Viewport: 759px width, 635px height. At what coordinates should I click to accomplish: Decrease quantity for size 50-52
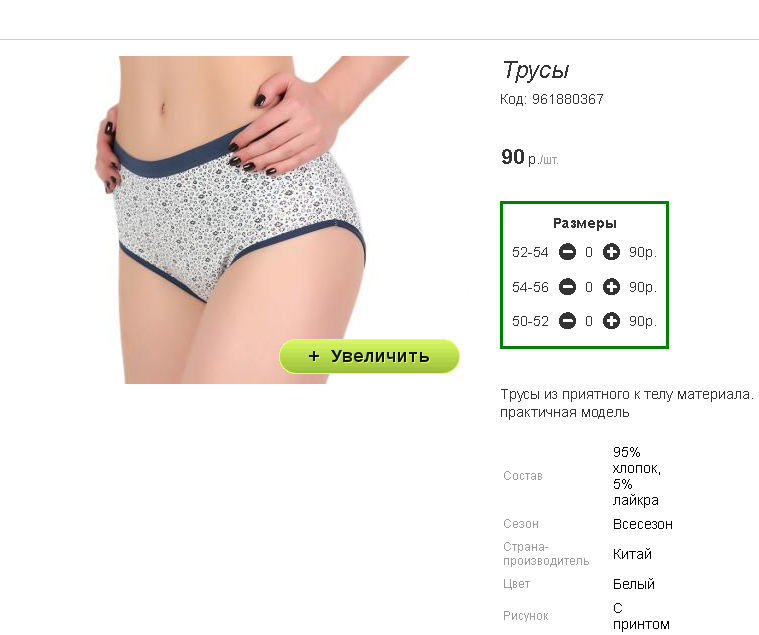567,321
